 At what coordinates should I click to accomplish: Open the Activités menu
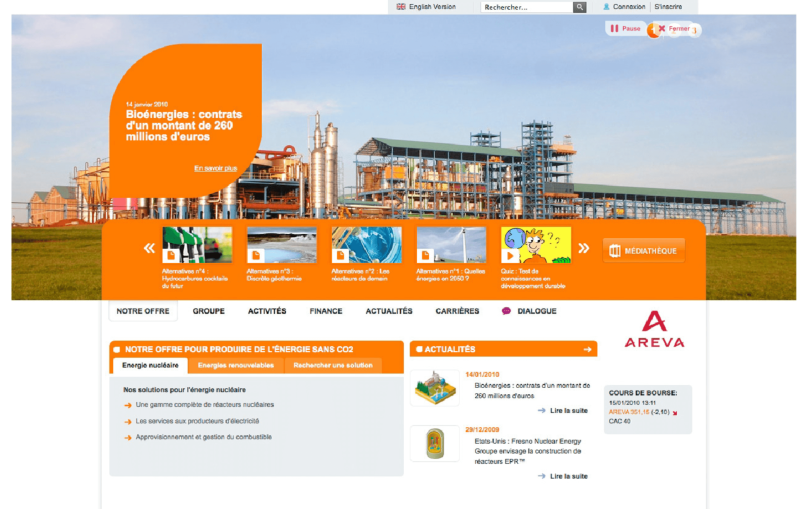click(267, 311)
